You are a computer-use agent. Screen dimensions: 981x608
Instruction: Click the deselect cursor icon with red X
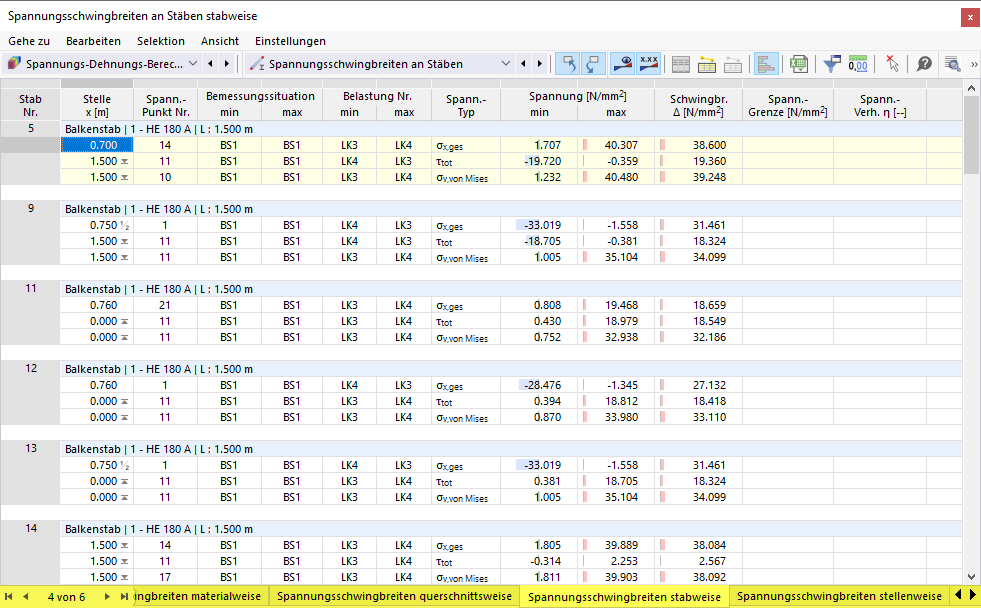pos(892,64)
